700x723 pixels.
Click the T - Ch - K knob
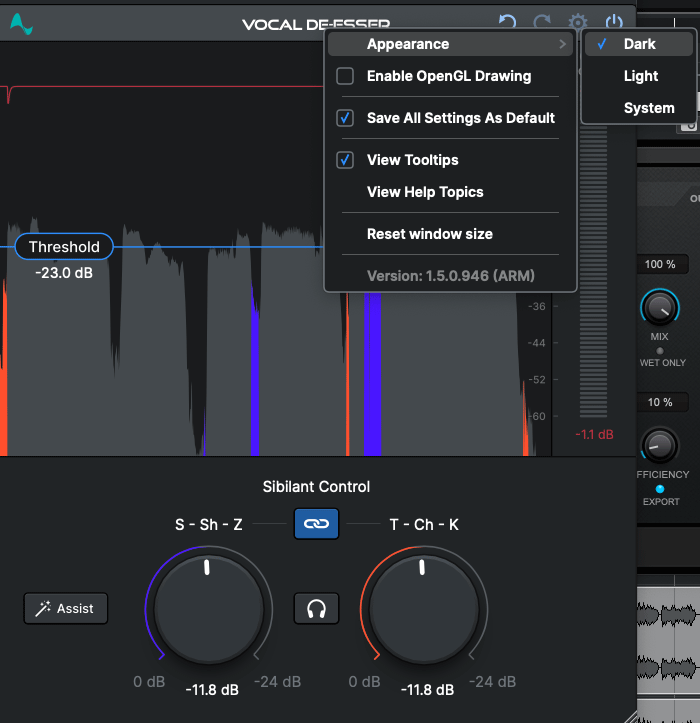point(424,609)
